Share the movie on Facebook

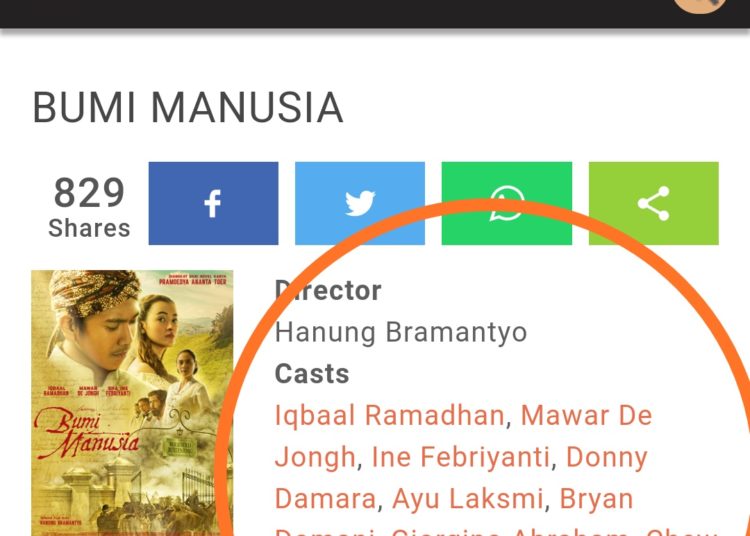[x=213, y=203]
